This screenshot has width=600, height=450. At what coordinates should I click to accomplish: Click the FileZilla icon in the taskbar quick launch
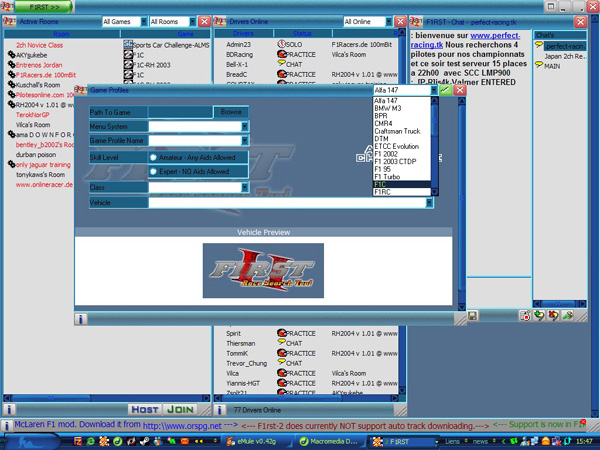coord(78,441)
